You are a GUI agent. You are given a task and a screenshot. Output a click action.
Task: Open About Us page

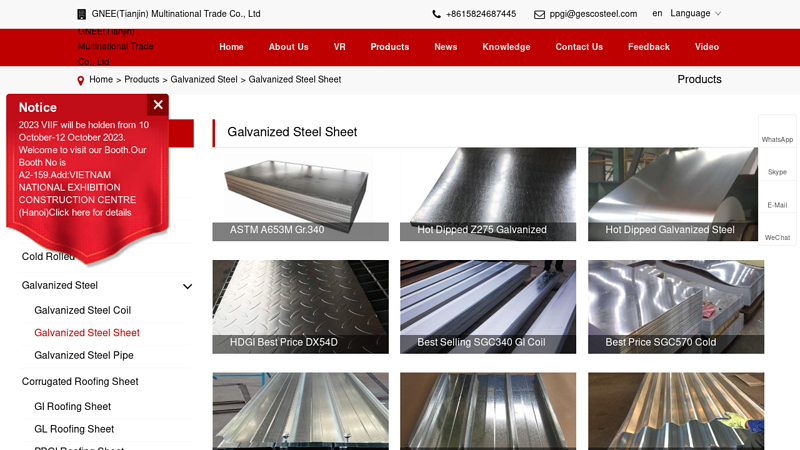(x=288, y=47)
